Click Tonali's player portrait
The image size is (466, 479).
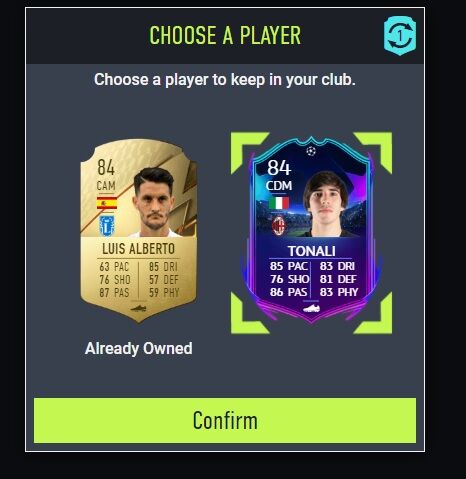(328, 204)
